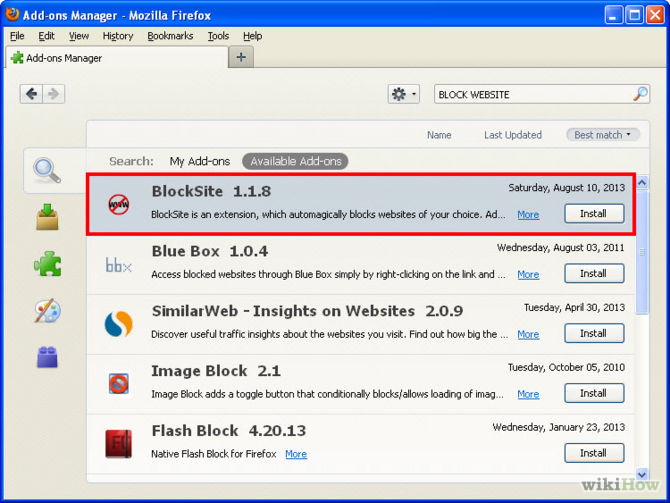Open the Help menu

(x=253, y=36)
